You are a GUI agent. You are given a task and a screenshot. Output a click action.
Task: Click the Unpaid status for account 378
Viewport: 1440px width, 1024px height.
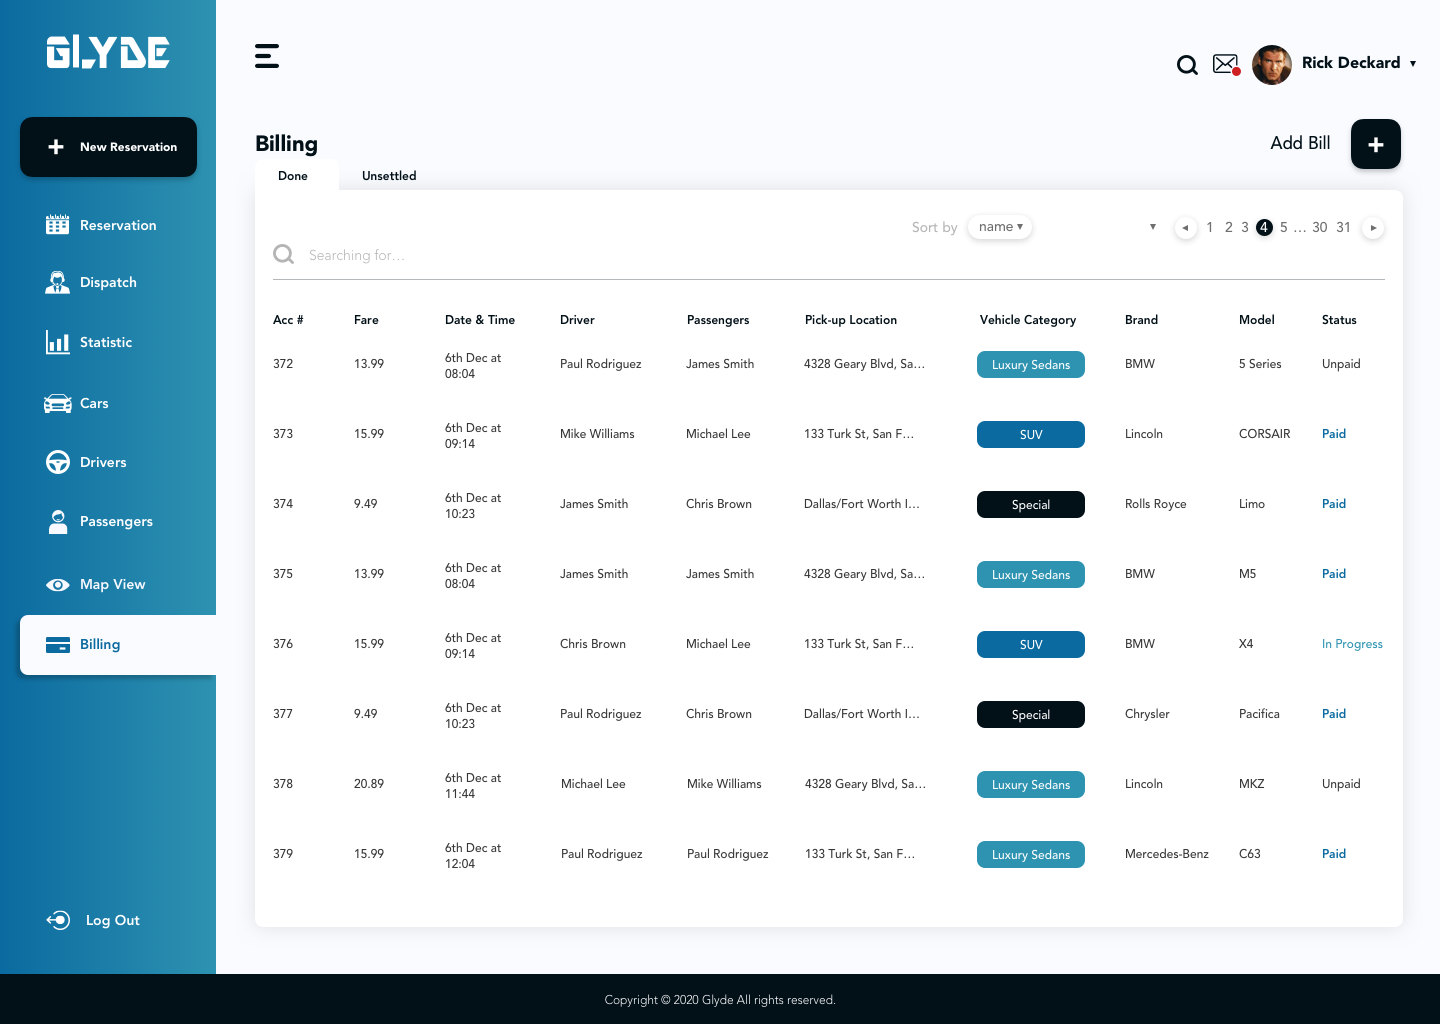(1341, 784)
